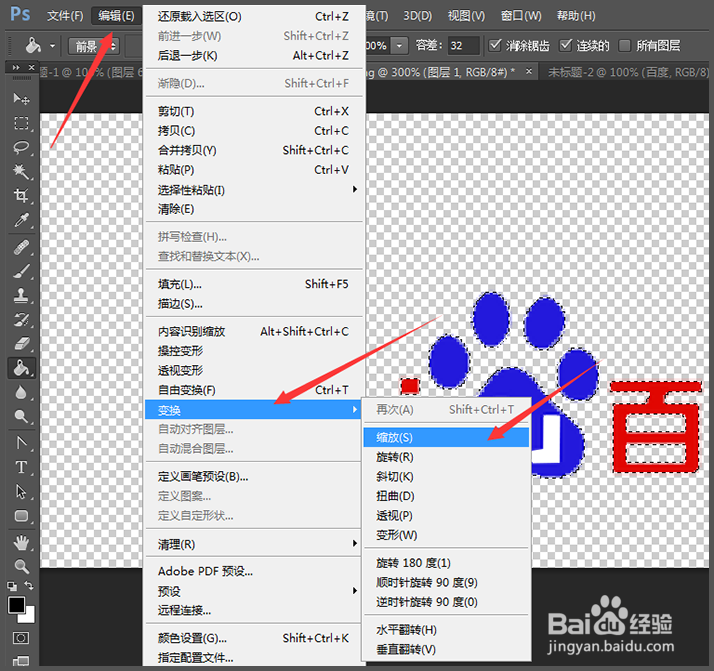Select Copy (拷贝) menu item

point(254,131)
